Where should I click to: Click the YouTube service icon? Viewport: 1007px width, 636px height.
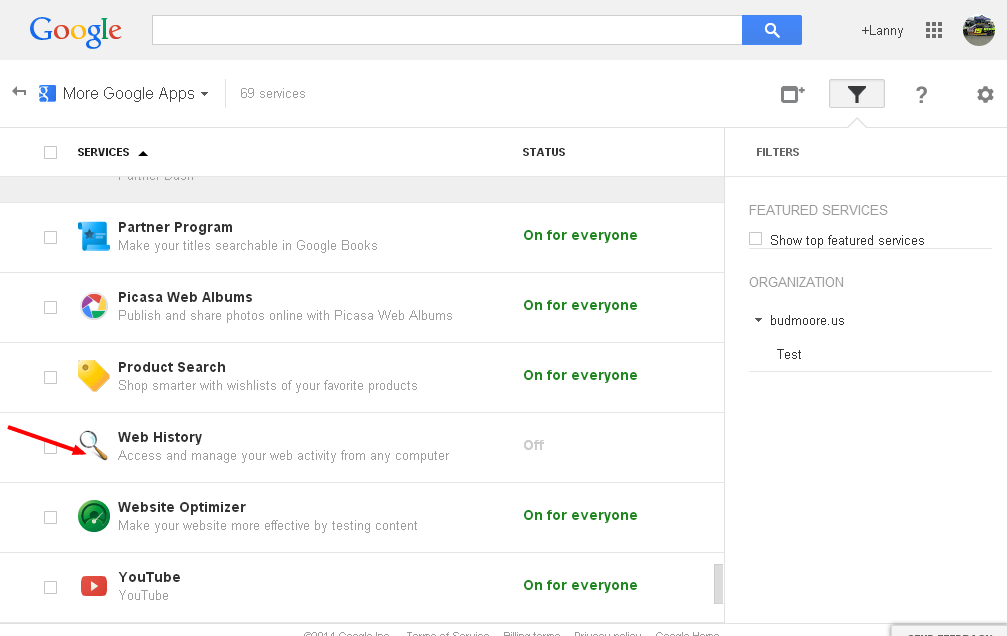tap(93, 586)
